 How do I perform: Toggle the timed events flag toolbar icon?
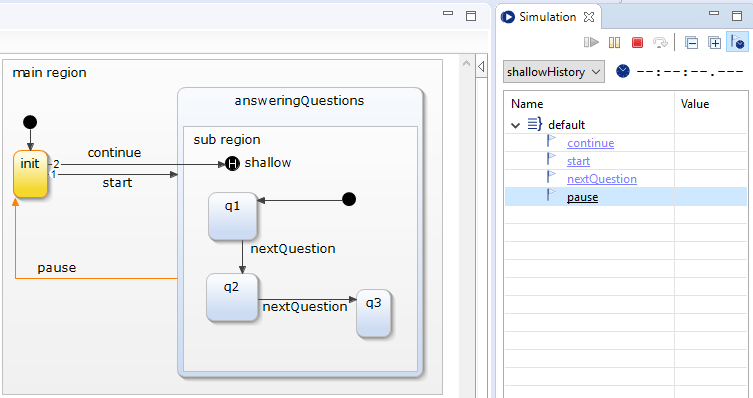pos(738,42)
